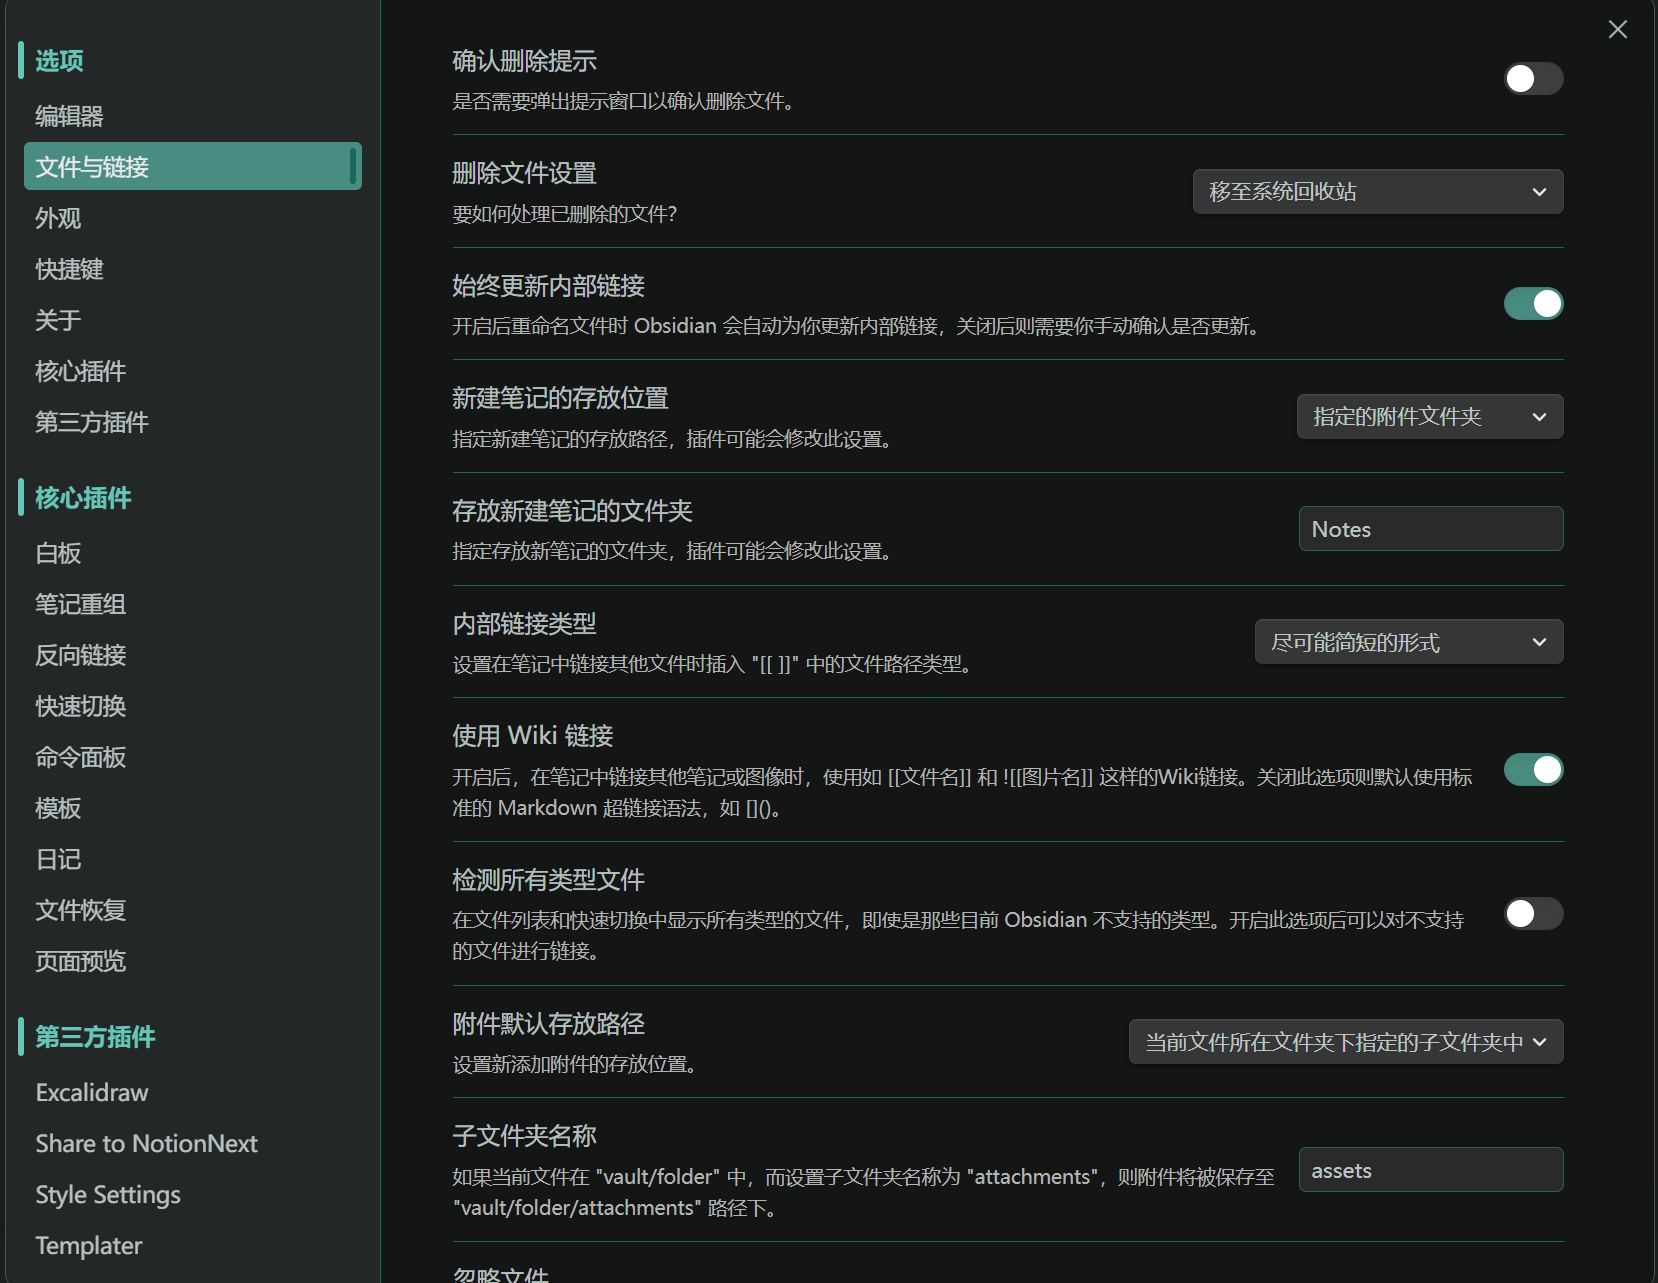Viewport: 1658px width, 1283px height.
Task: Expand 新建笔记的存放位置 dropdown
Action: coord(1429,417)
